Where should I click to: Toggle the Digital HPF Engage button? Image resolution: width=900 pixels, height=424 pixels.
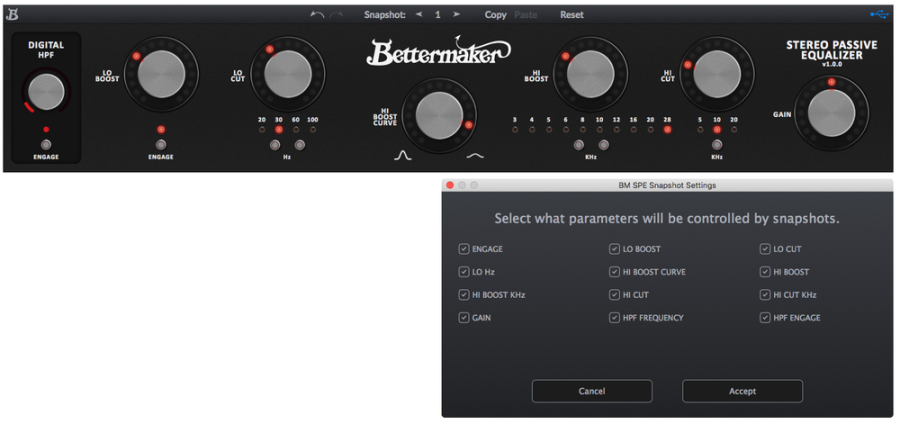(45, 144)
